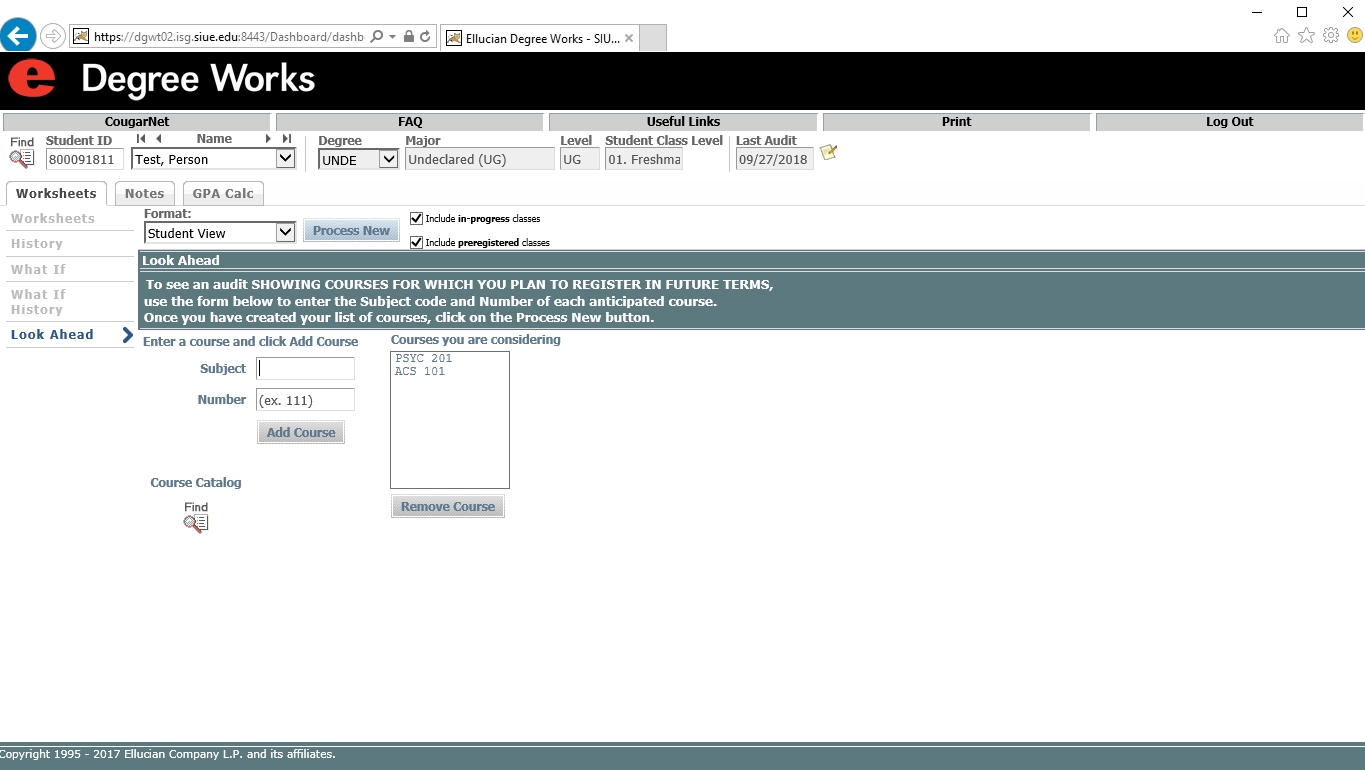Go to previous student arrow icon
This screenshot has height=770, width=1365.
pyautogui.click(x=159, y=139)
